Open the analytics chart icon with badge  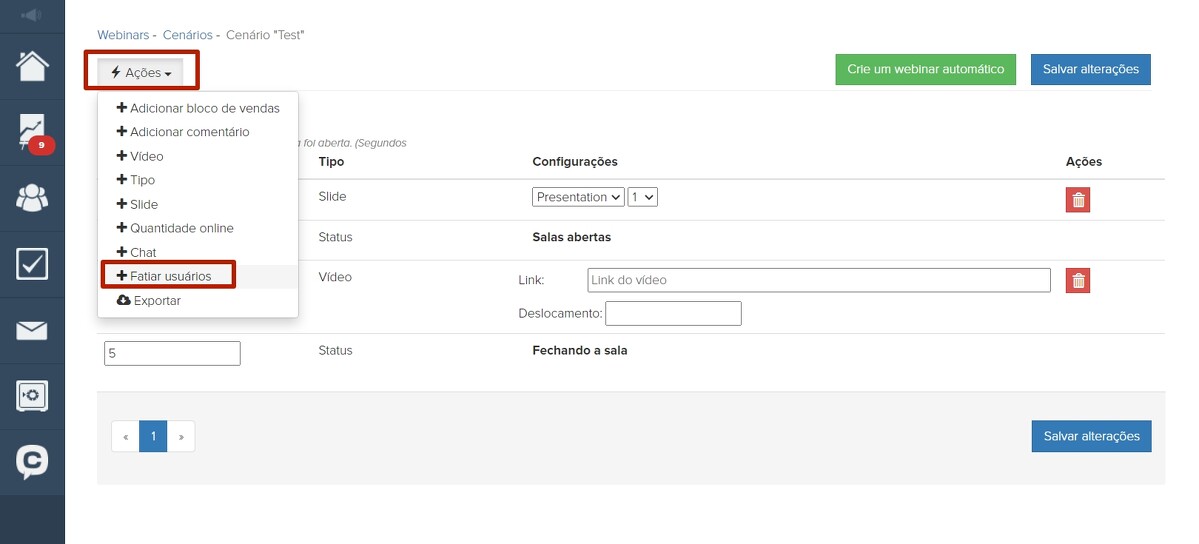(32, 132)
